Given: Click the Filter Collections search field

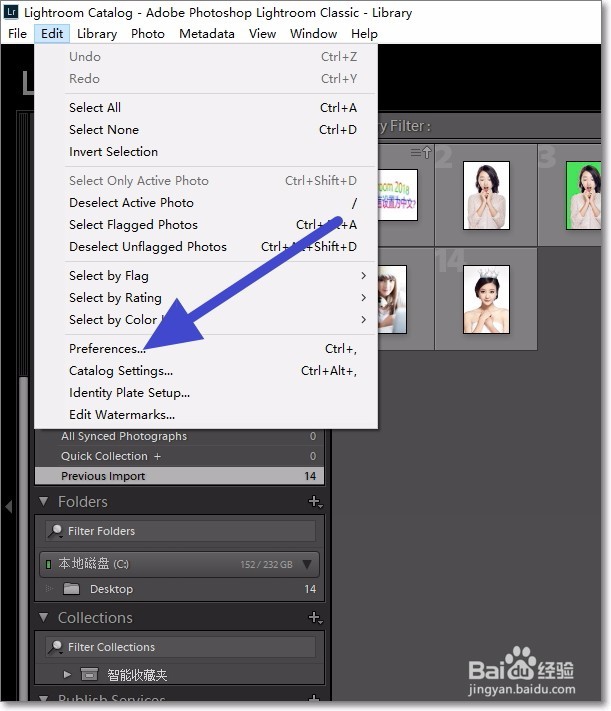Looking at the screenshot, I should (x=181, y=647).
